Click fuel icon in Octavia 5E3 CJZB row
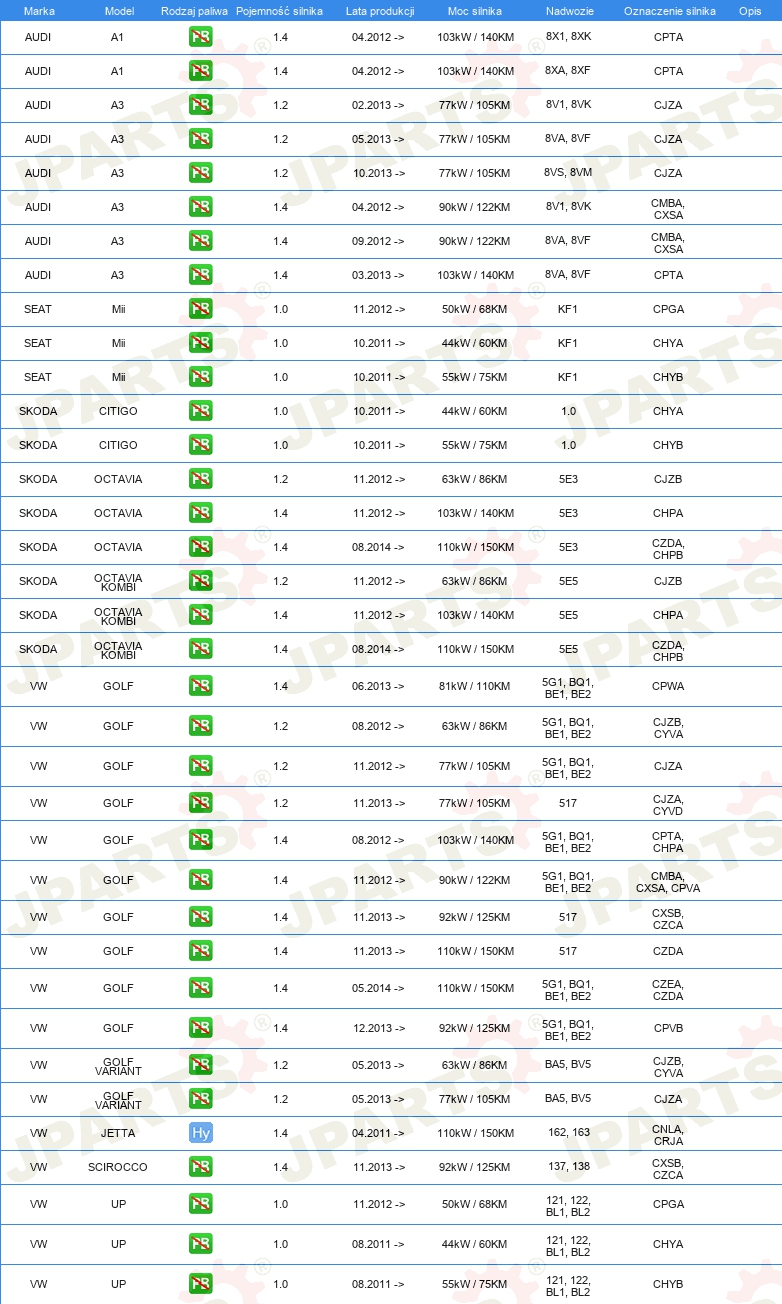Image resolution: width=782 pixels, height=1304 pixels. (x=200, y=479)
